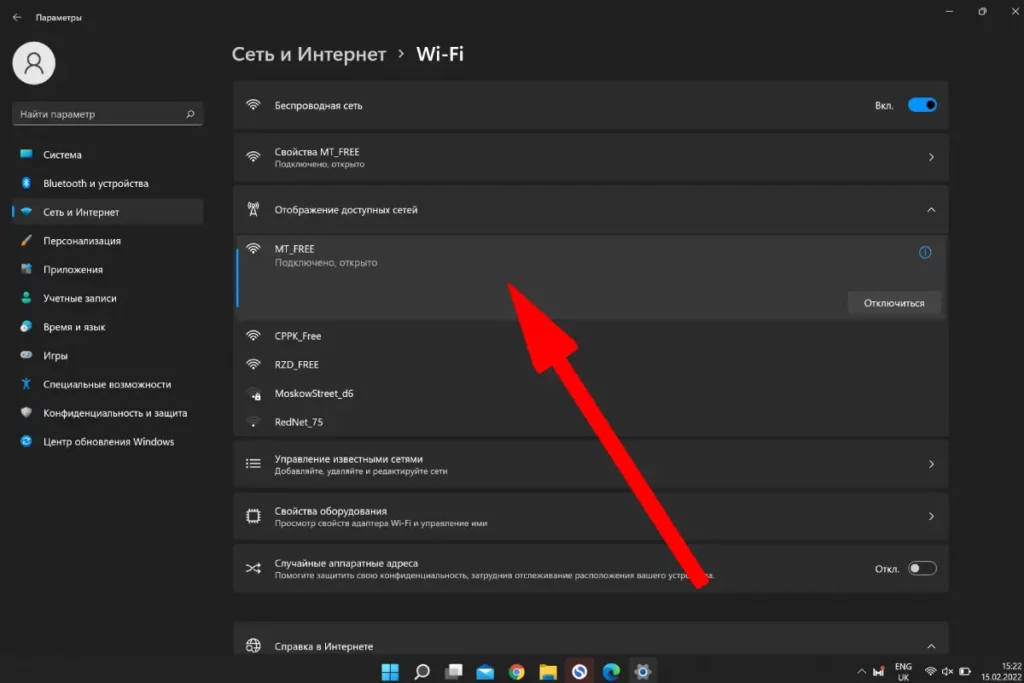Screen dimensions: 1024x683
Task: Open Свойства MT_FREE settings row
Action: 590,157
